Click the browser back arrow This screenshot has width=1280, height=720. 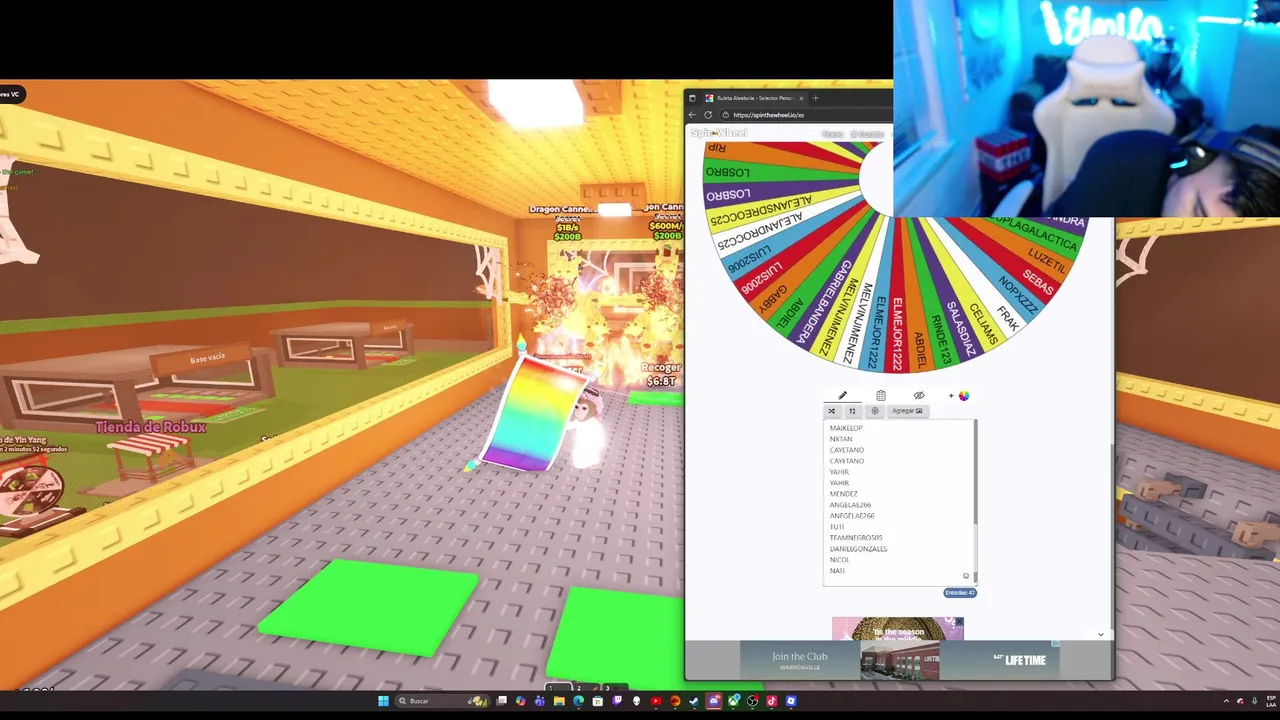click(692, 115)
